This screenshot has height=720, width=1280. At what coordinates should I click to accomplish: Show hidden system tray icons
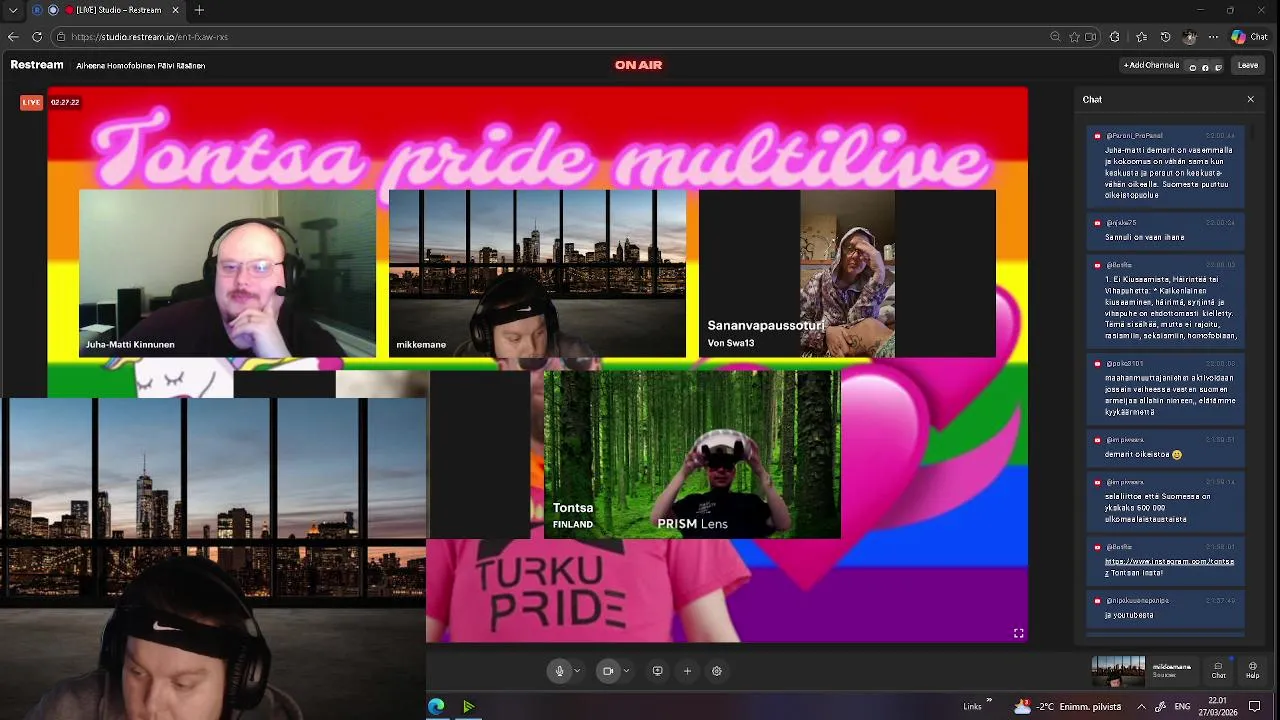tap(1141, 707)
